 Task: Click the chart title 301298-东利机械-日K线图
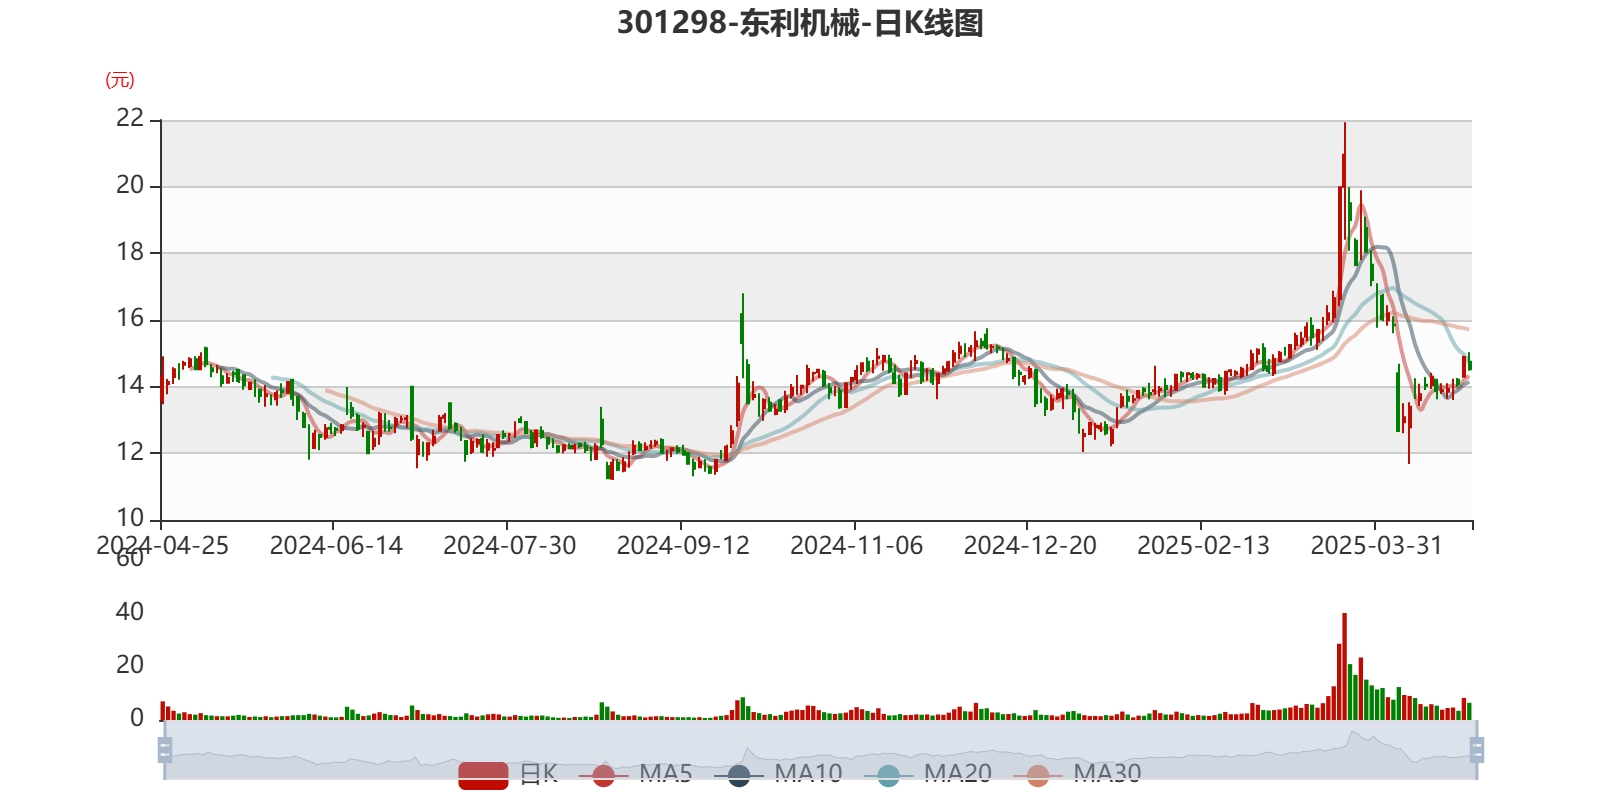[x=800, y=23]
